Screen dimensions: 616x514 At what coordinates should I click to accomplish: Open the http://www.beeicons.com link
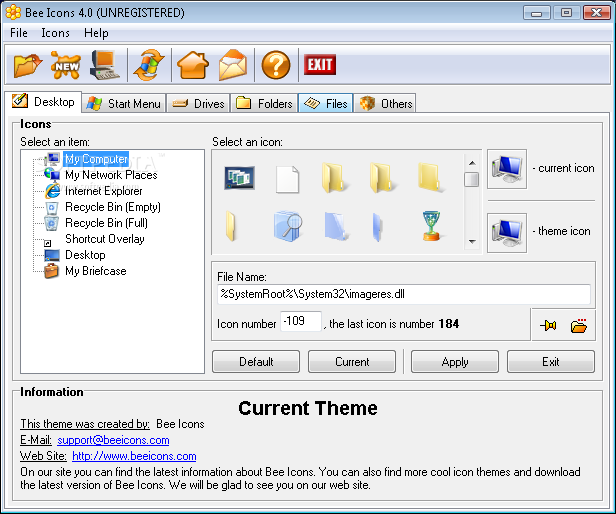[134, 456]
